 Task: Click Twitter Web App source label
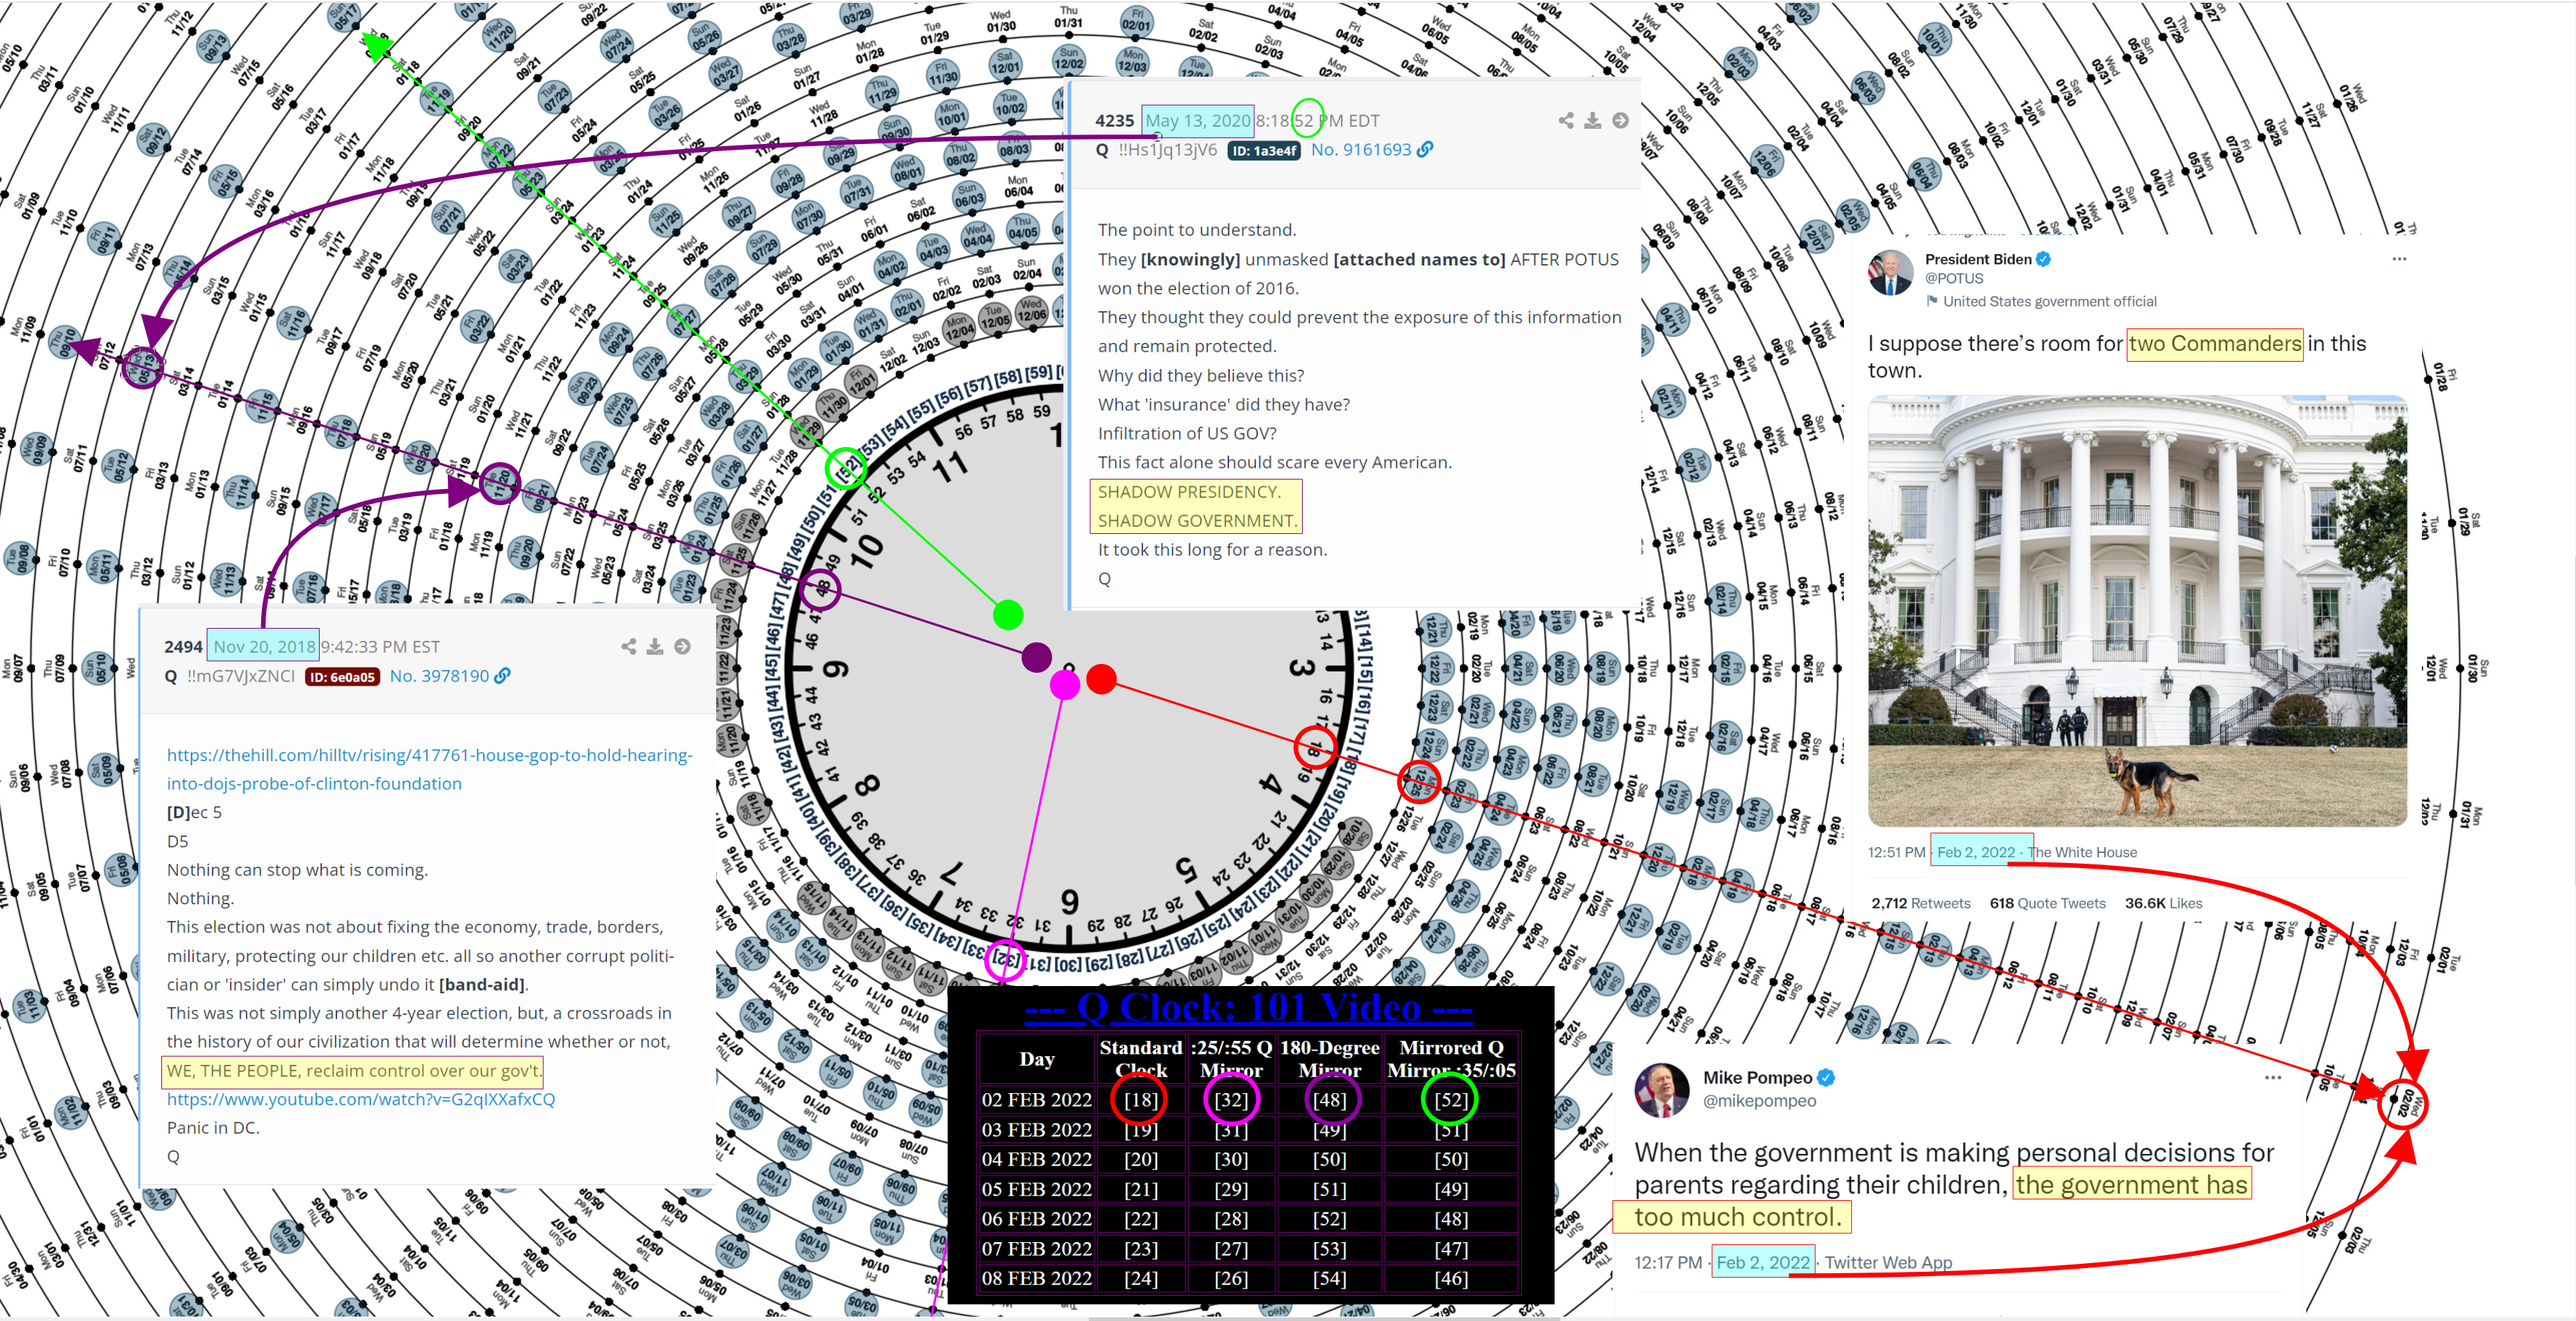coord(1888,1263)
